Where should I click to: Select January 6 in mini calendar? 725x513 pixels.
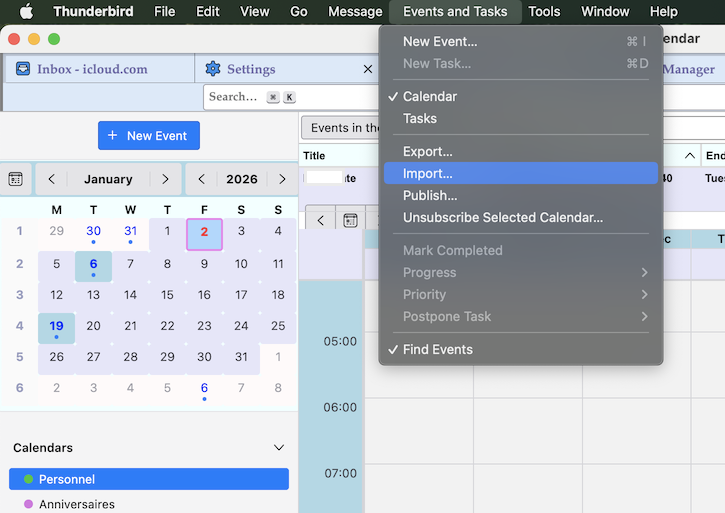pyautogui.click(x=93, y=266)
